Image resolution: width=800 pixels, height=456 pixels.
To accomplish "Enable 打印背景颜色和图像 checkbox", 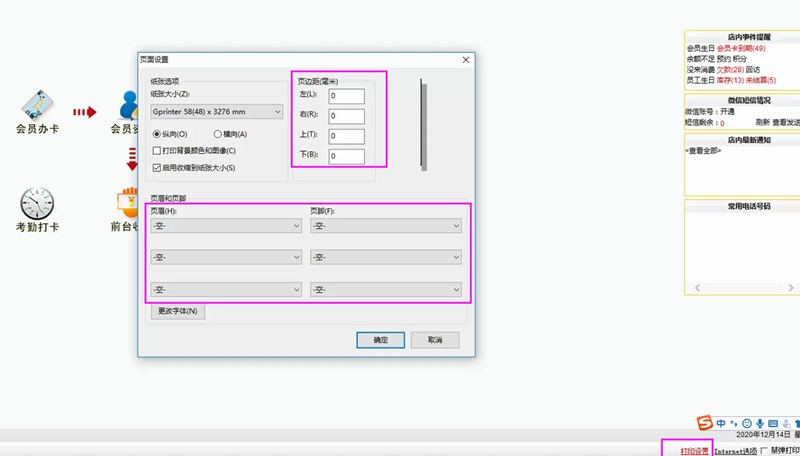I will click(x=156, y=150).
